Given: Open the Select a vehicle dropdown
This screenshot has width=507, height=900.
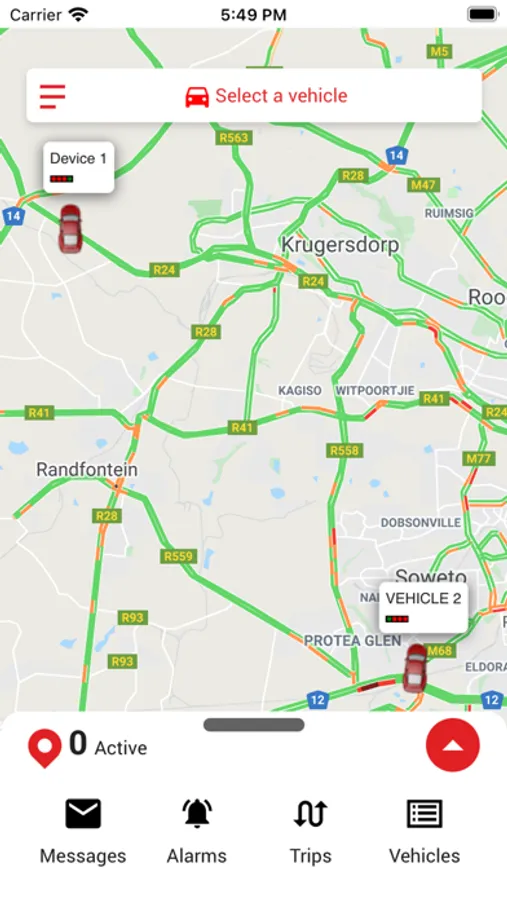Looking at the screenshot, I should click(254, 95).
